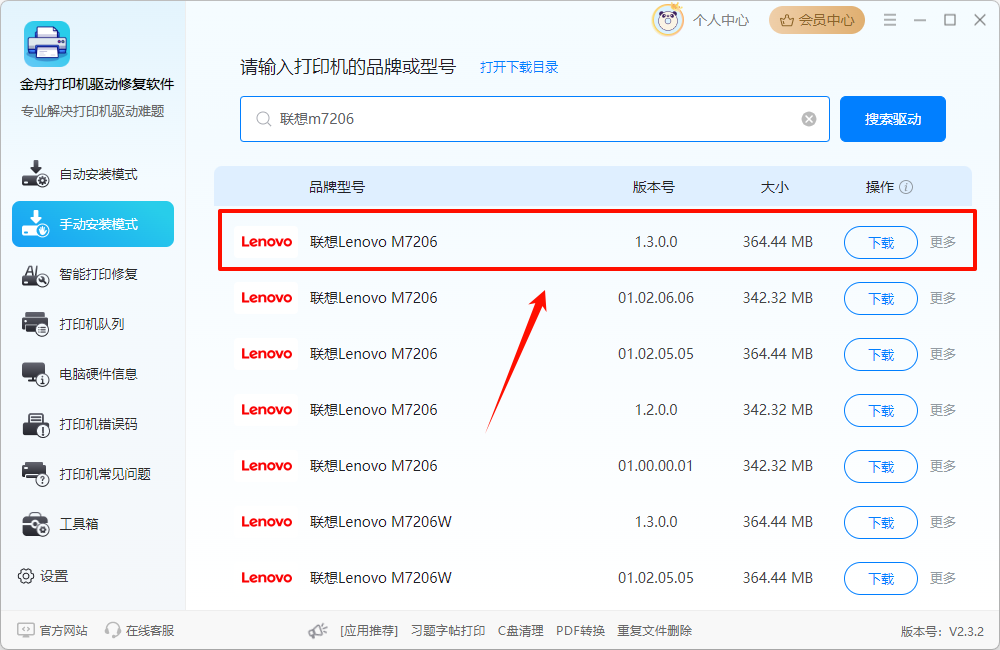This screenshot has height=650, width=1000.
Task: Click the 联想m7206 search input field
Action: coord(500,118)
